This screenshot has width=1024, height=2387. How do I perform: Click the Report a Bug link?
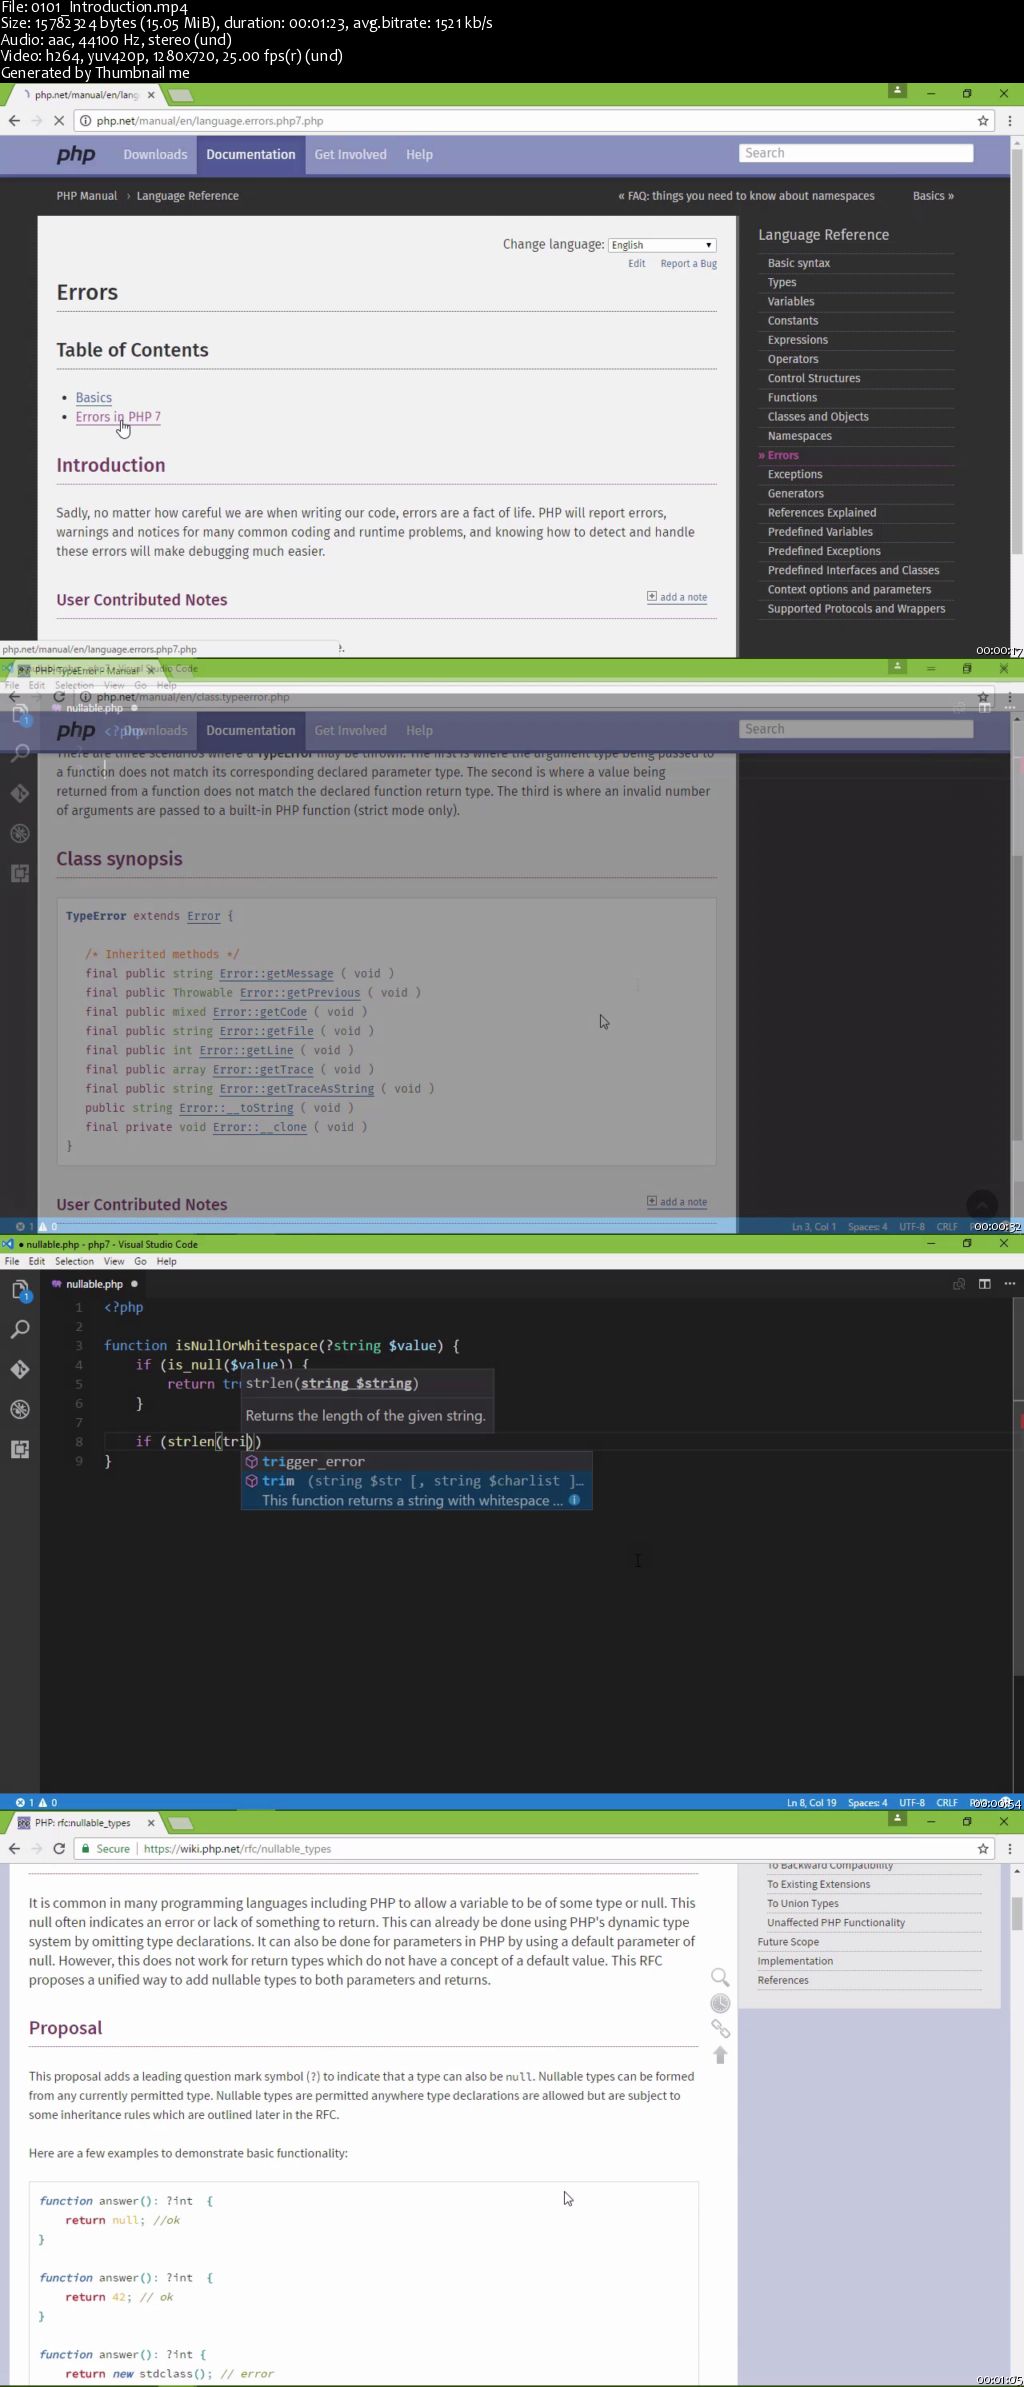click(x=688, y=264)
